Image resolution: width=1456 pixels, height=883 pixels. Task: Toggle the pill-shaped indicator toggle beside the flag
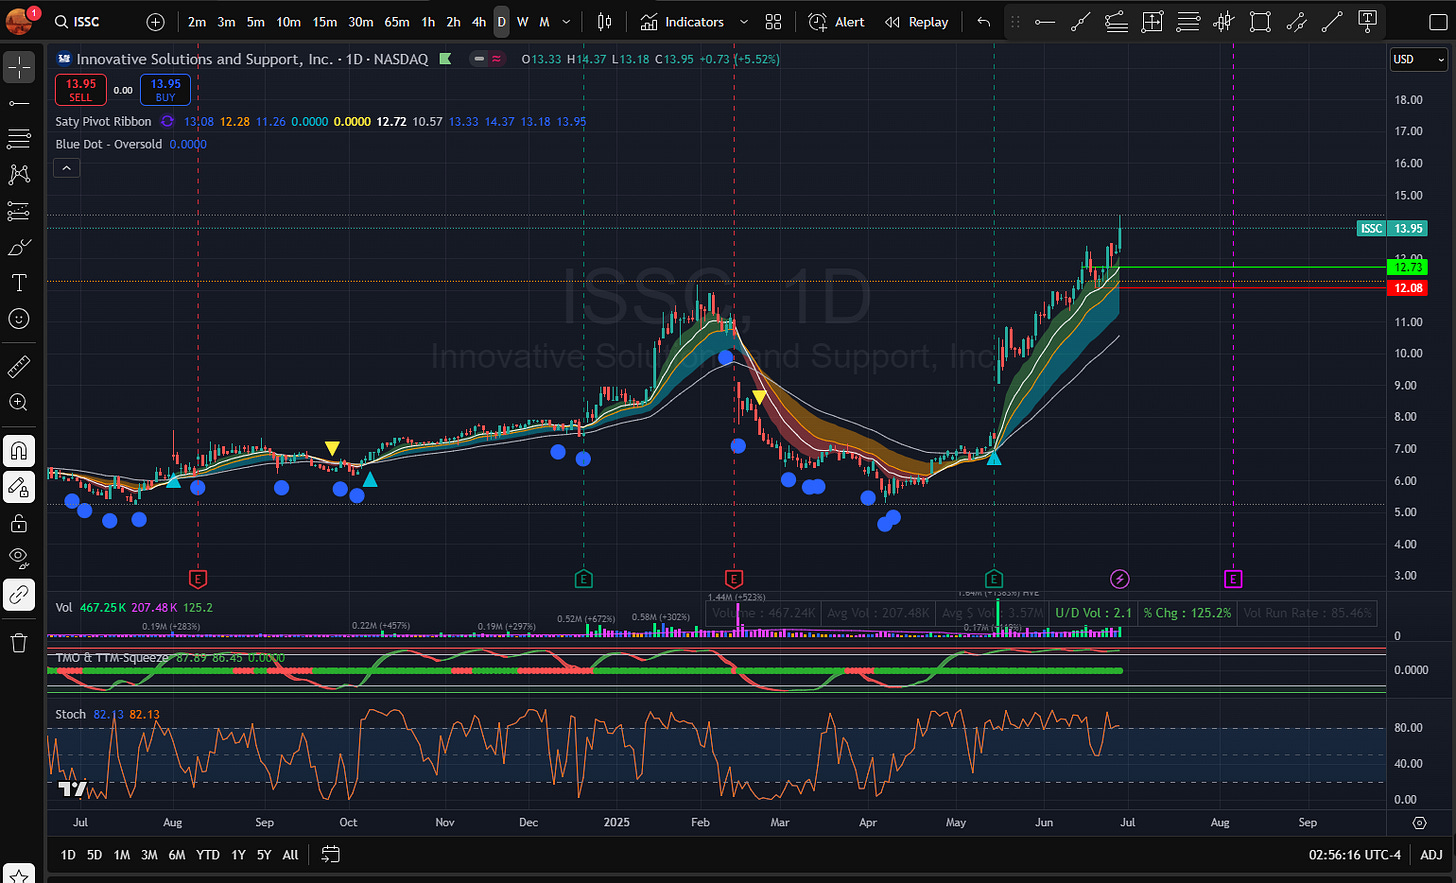point(488,59)
